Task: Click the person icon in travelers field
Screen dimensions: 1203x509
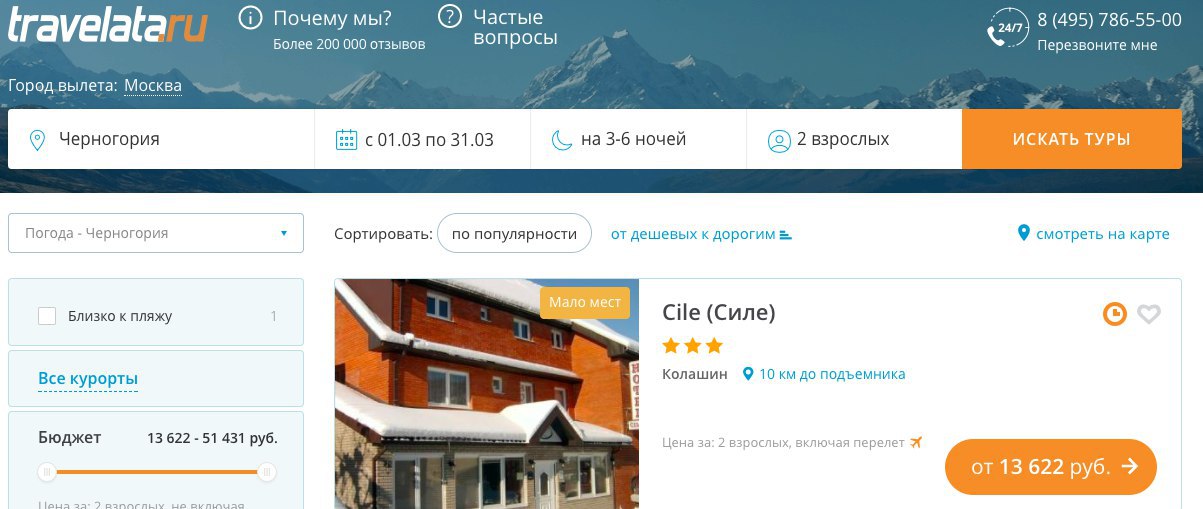Action: point(779,140)
